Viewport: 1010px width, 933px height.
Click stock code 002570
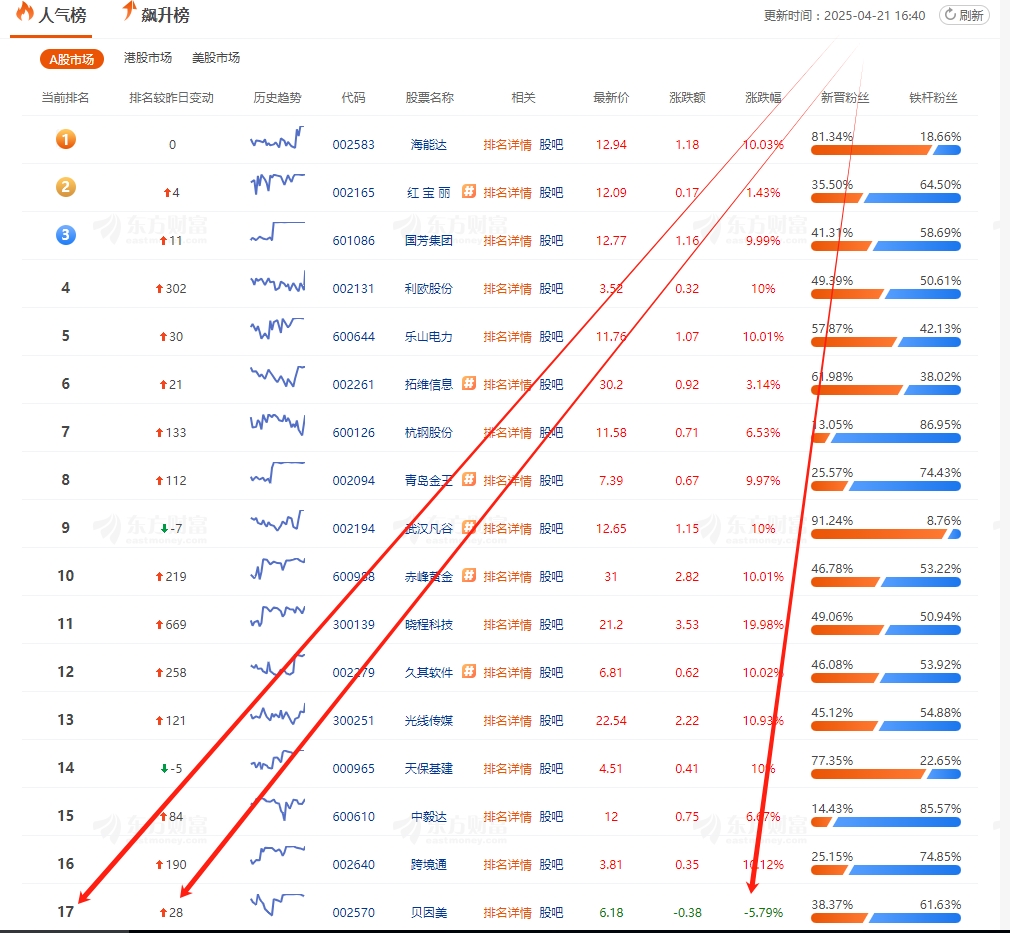354,913
